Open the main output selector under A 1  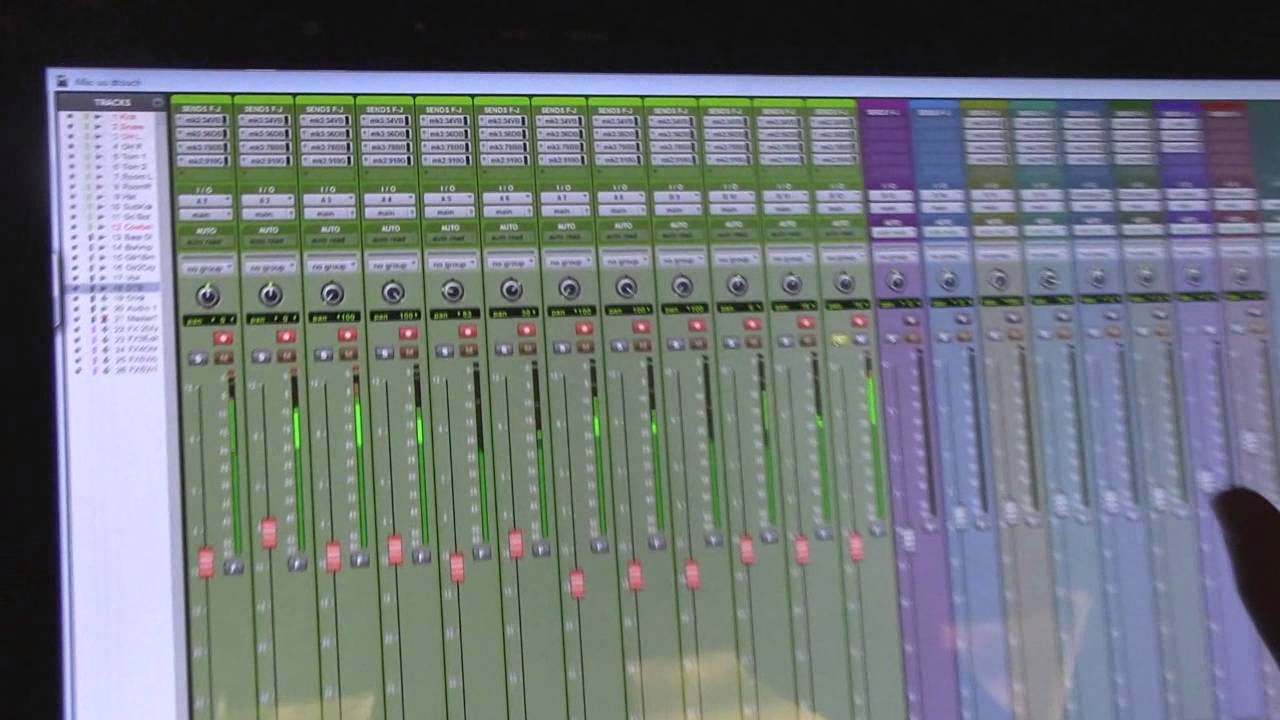pyautogui.click(x=205, y=214)
